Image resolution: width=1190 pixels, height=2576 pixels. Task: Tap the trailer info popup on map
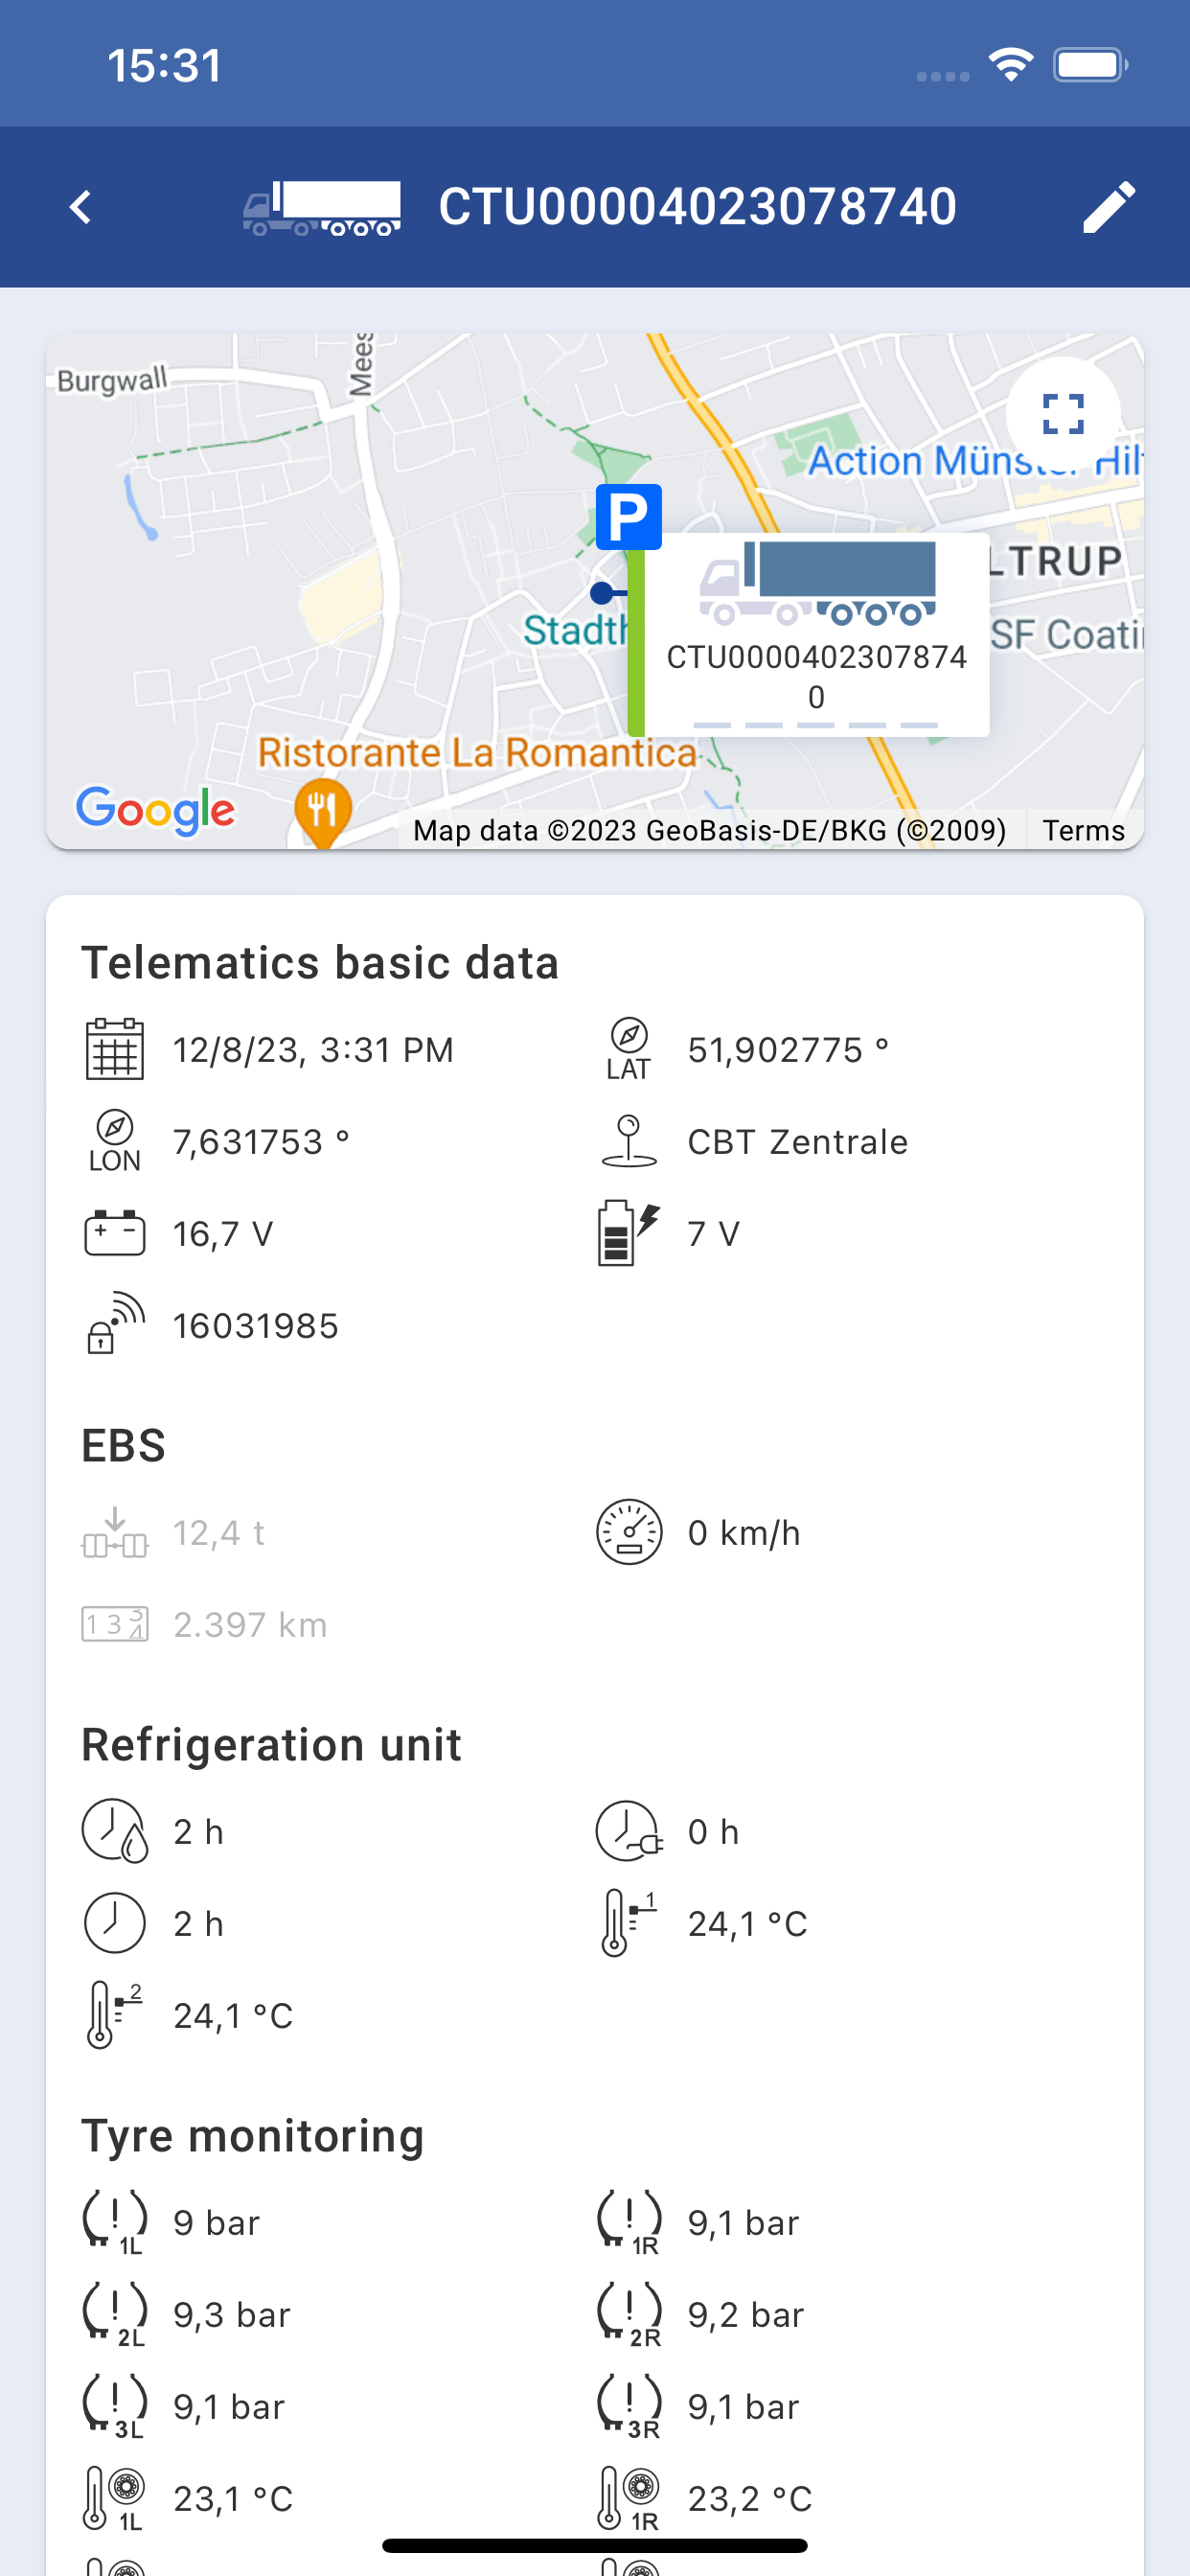point(817,636)
